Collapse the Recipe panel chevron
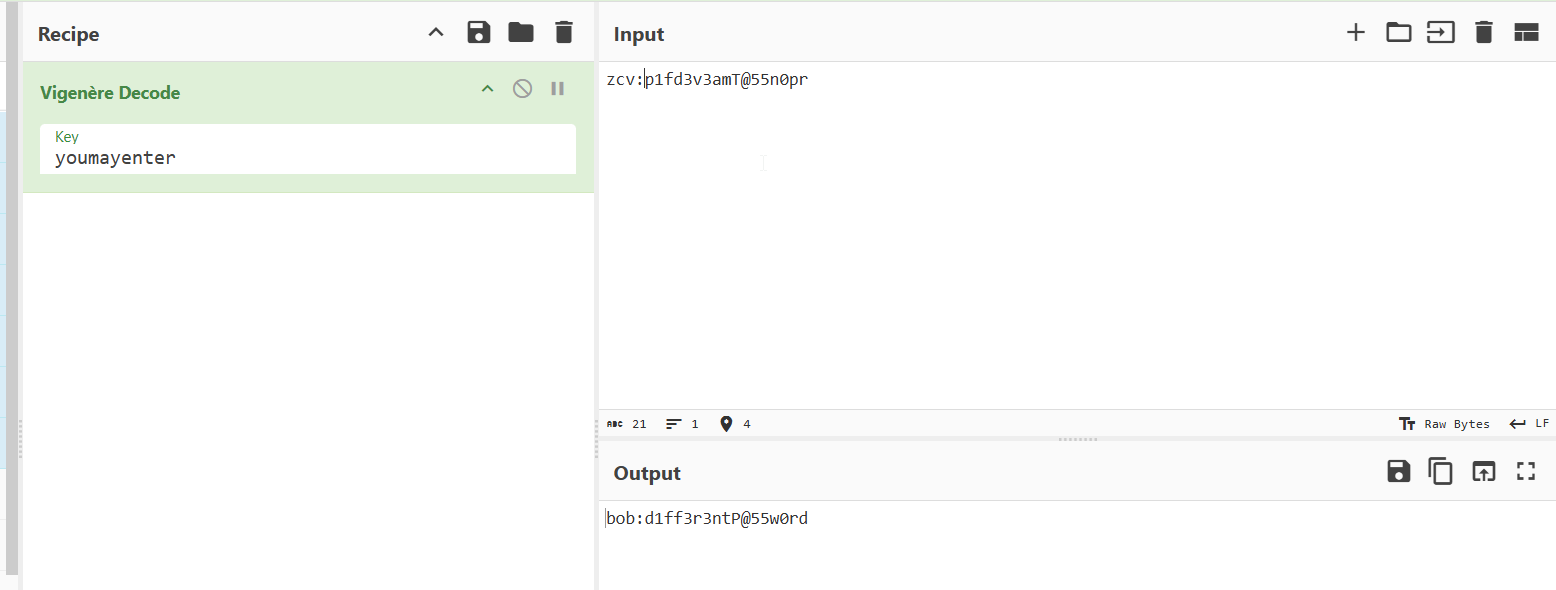The width and height of the screenshot is (1556, 590). pos(435,33)
